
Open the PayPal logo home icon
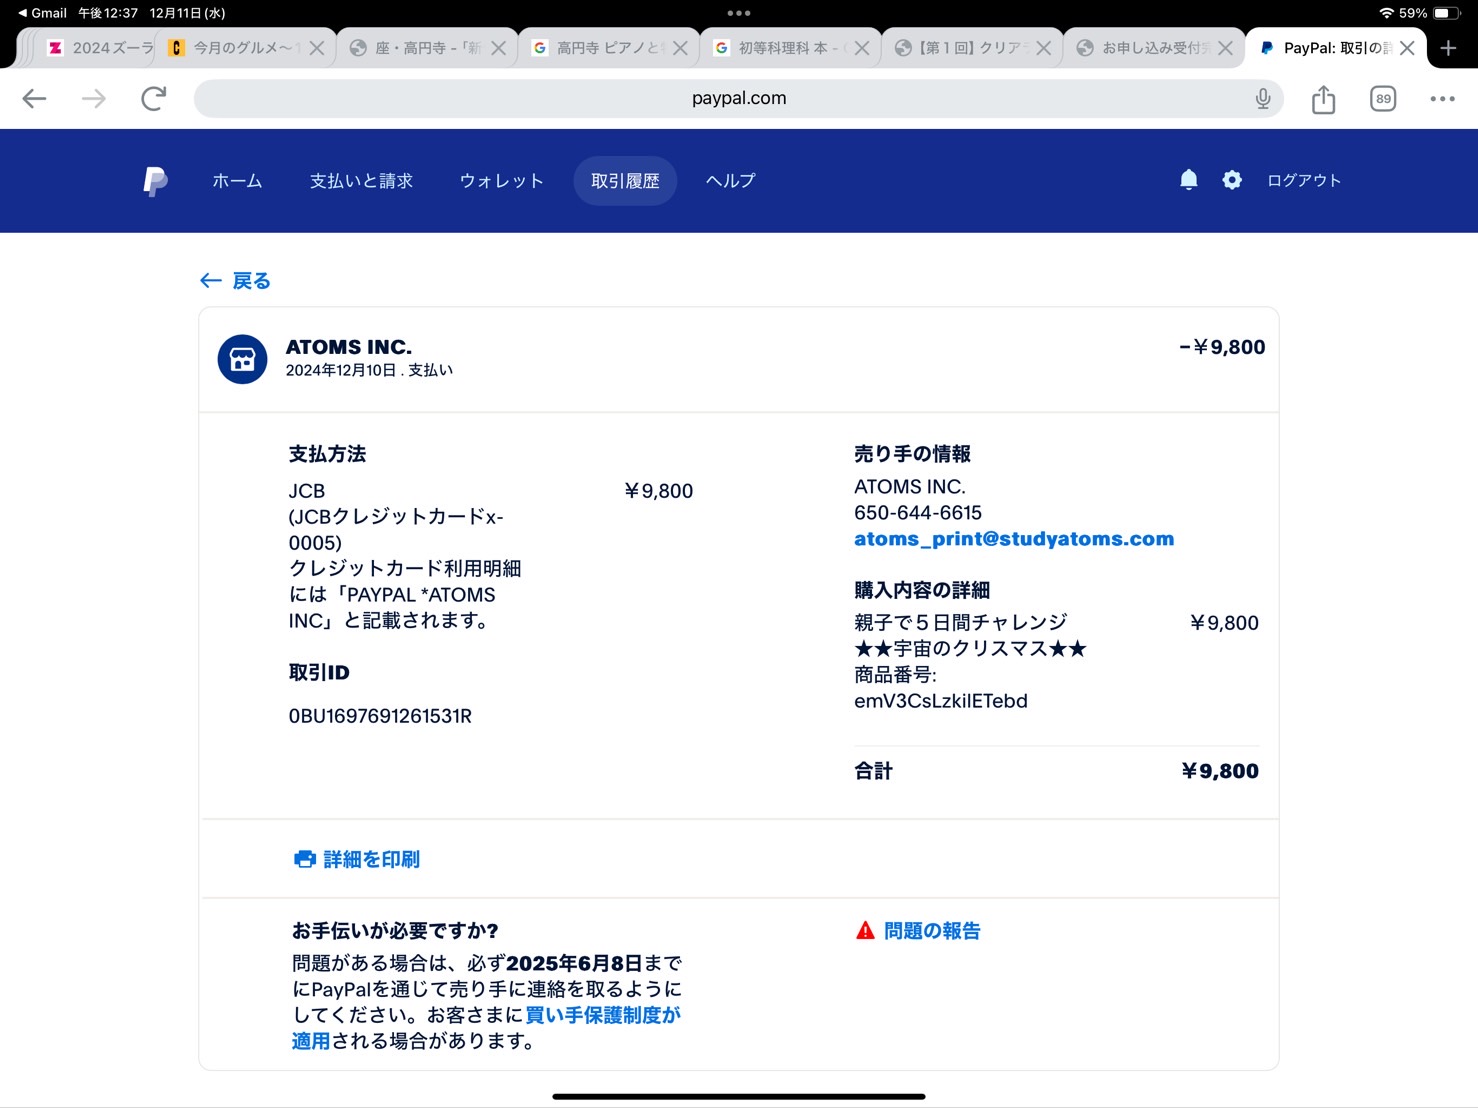(x=155, y=181)
